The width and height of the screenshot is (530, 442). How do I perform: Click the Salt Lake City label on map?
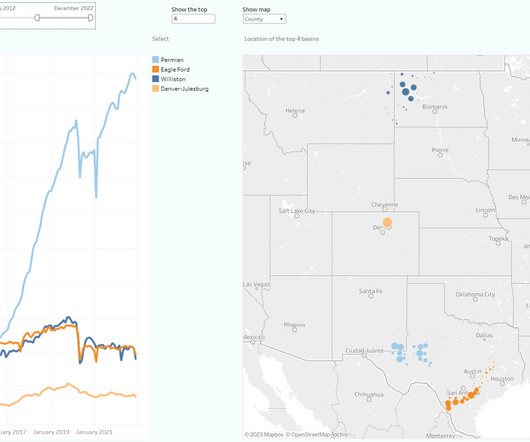click(x=297, y=211)
